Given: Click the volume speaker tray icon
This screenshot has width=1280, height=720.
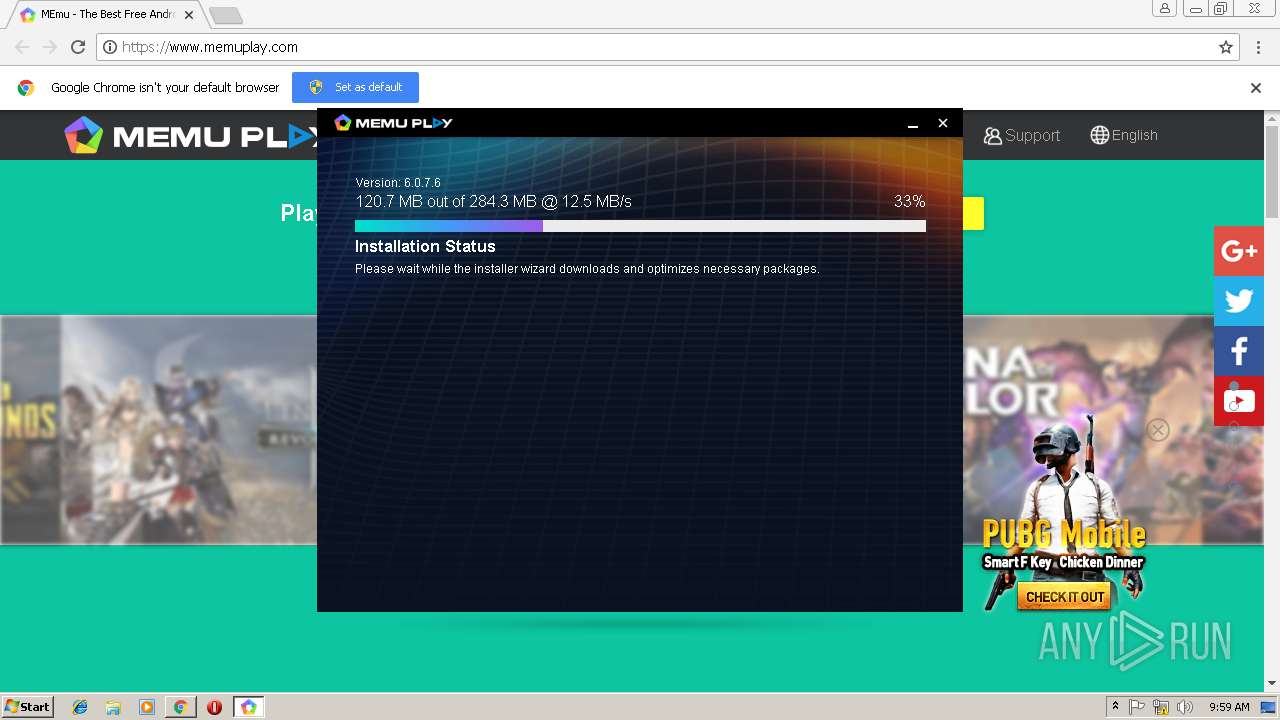Looking at the screenshot, I should [x=1185, y=707].
